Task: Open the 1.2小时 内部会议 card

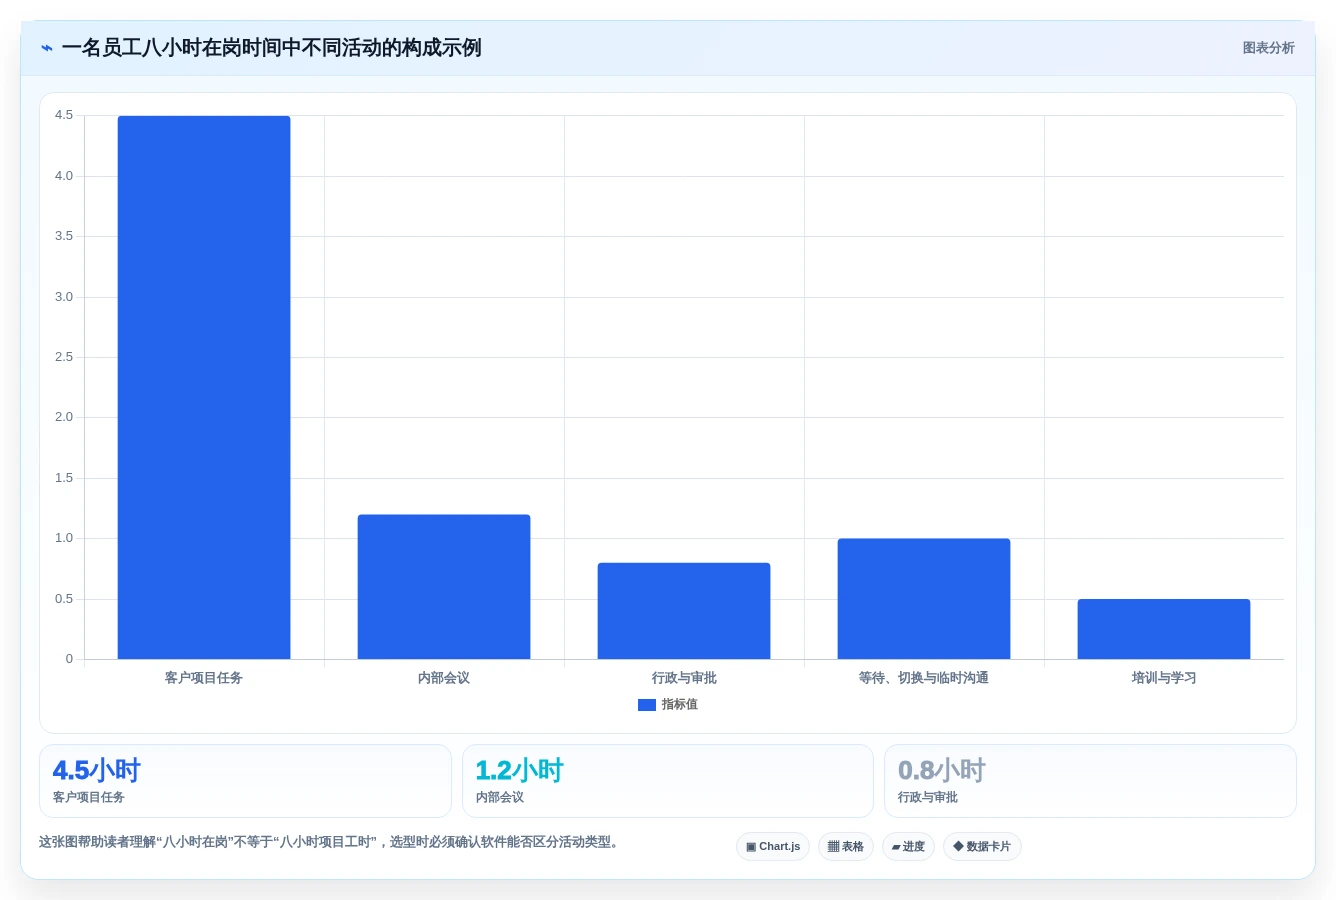Action: tap(668, 781)
